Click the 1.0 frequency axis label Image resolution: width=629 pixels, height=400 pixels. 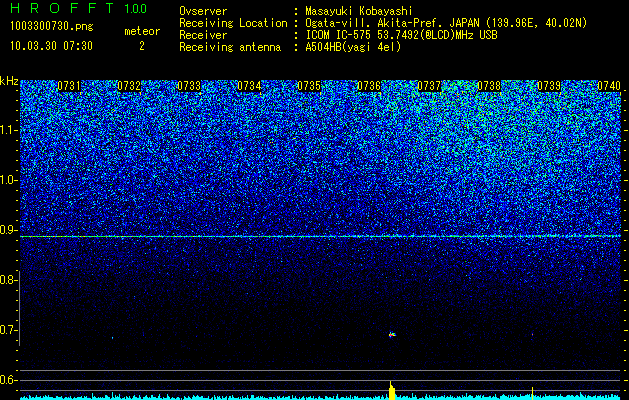coord(7,180)
